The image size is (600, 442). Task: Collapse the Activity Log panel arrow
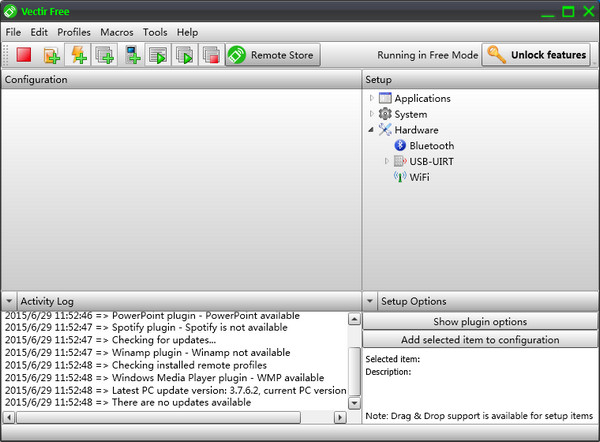[x=9, y=301]
